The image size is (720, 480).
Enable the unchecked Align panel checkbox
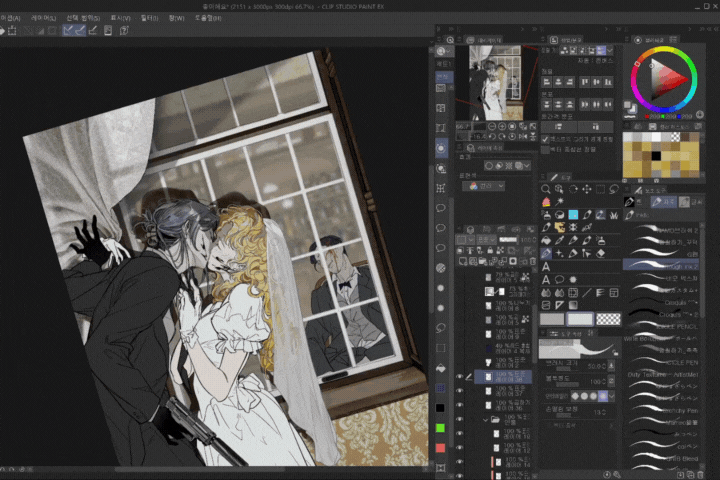point(545,150)
